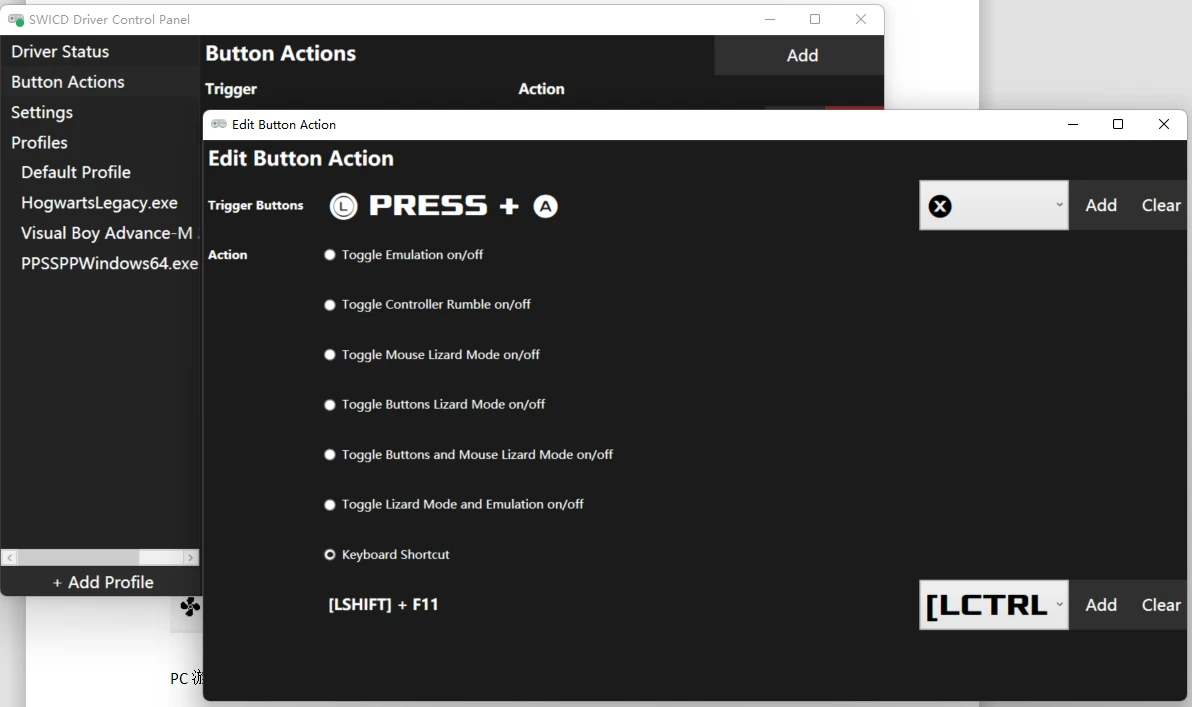Click the L stick press trigger icon
This screenshot has height=707, width=1192.
343,206
